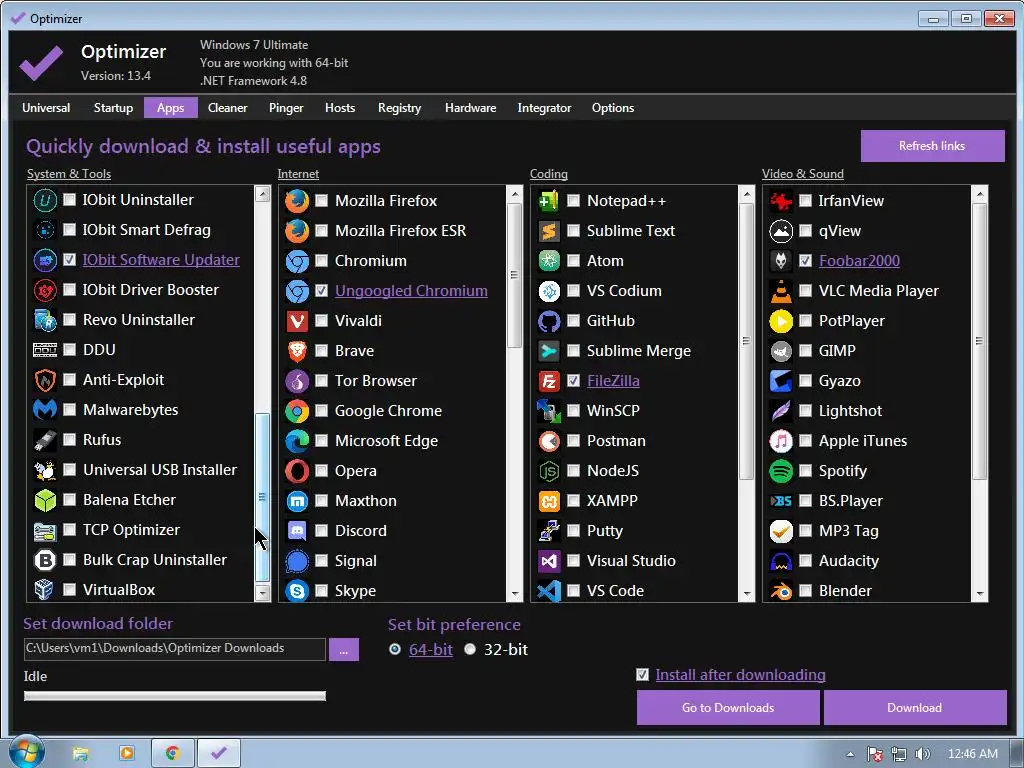Go to the Options tab
Image resolution: width=1024 pixels, height=768 pixels.
[613, 108]
